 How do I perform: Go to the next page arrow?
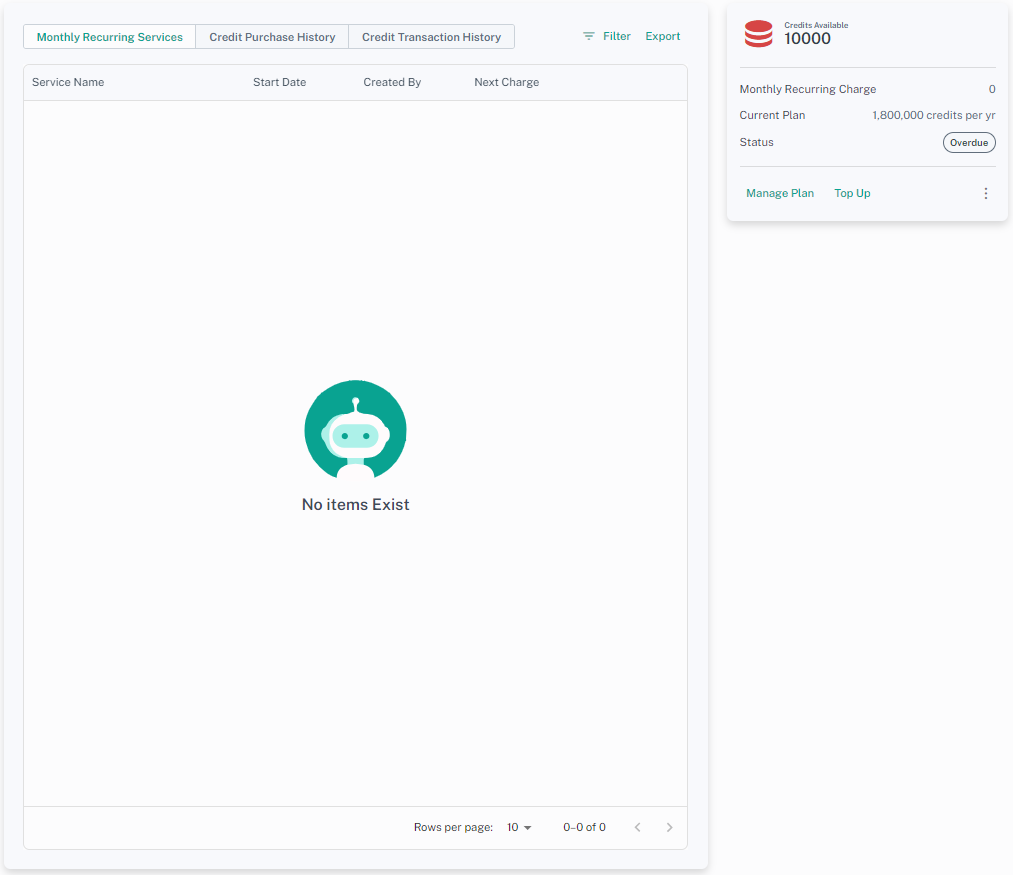(x=669, y=827)
